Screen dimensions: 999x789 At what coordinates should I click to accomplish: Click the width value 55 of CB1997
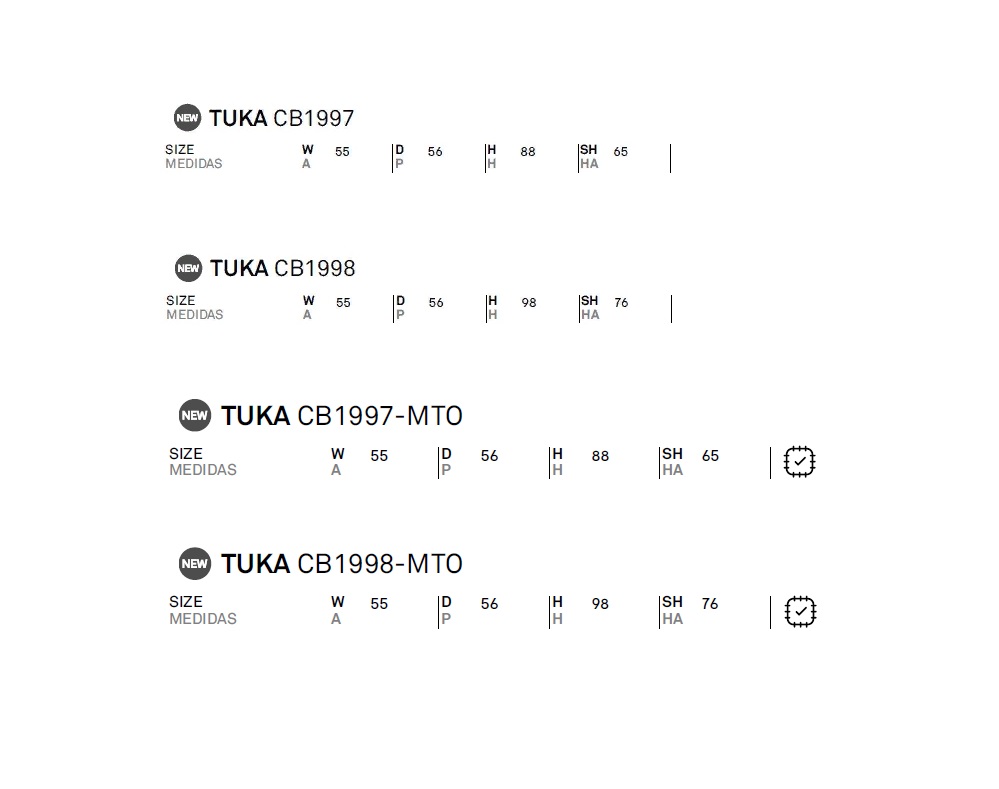tap(342, 152)
